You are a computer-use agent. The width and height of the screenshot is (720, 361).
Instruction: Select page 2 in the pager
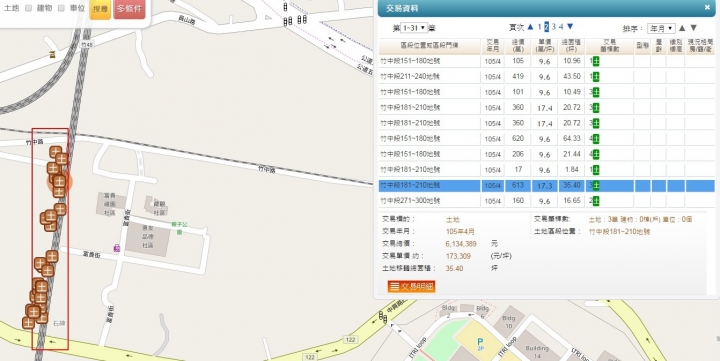click(x=546, y=27)
